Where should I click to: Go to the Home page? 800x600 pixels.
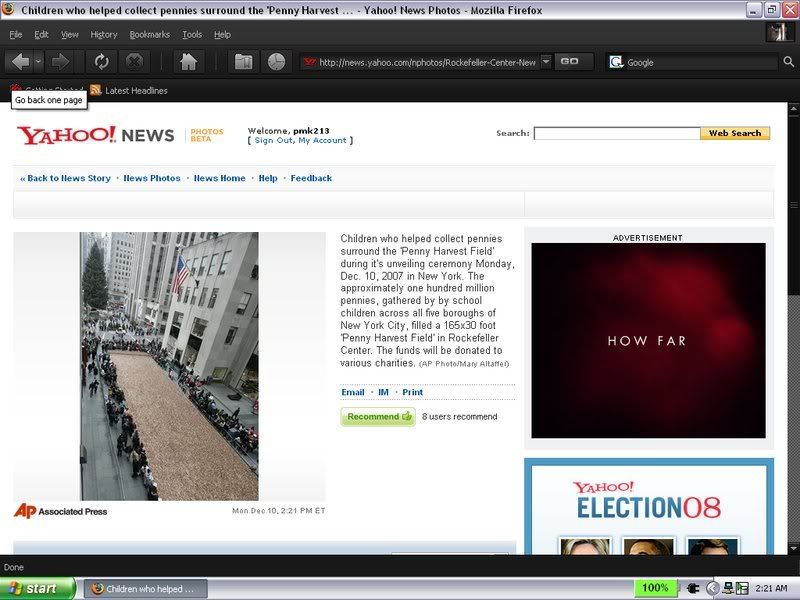[188, 62]
